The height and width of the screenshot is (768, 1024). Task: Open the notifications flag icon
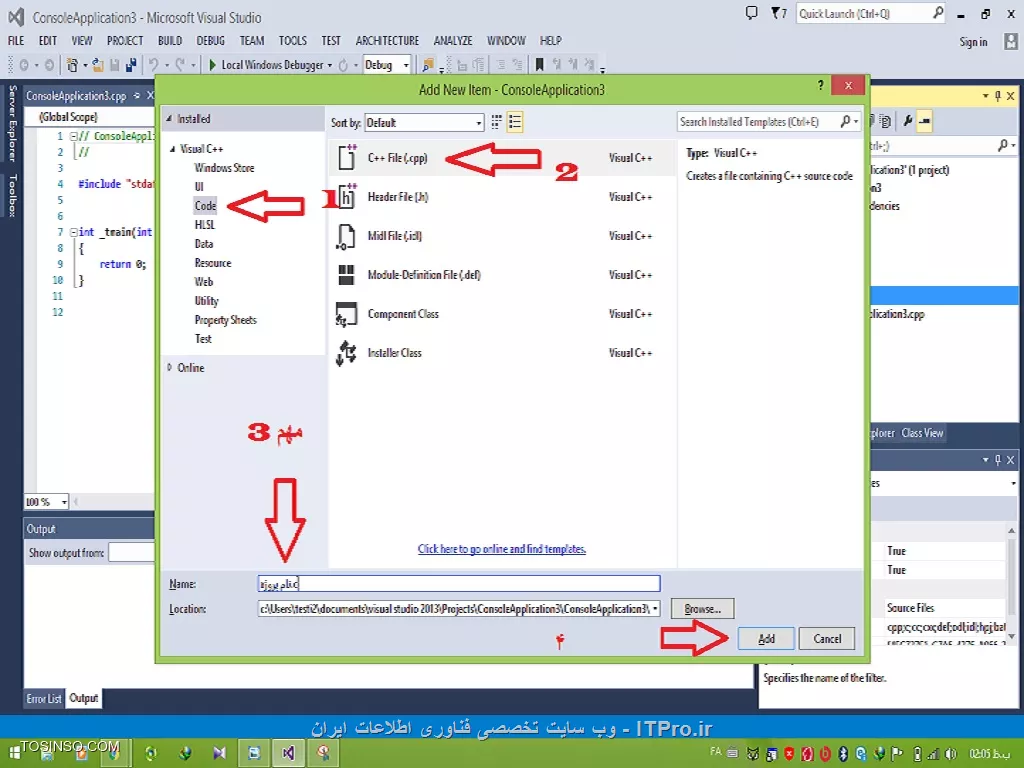[778, 13]
